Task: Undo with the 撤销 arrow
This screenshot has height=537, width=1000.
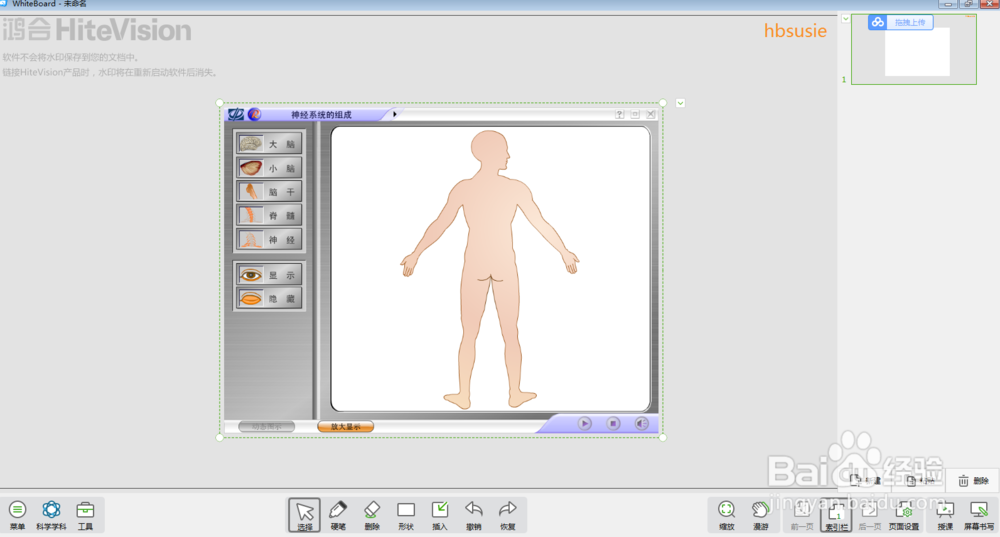Action: click(474, 515)
